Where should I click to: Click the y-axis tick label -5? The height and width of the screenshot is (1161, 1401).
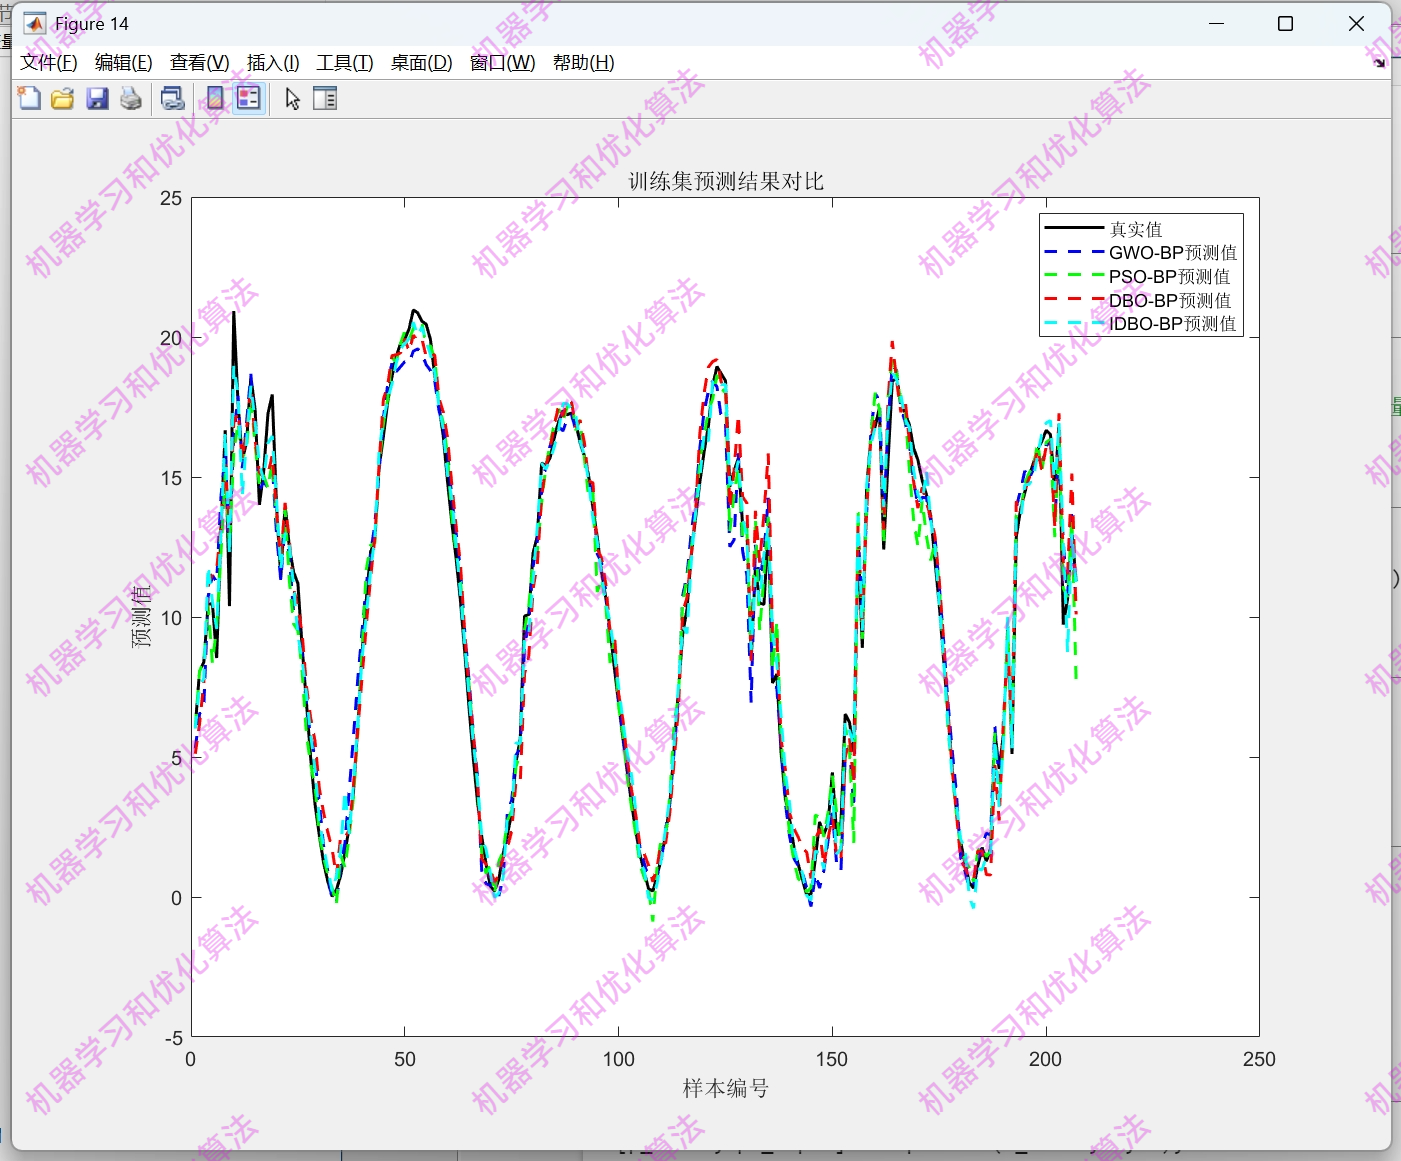click(174, 1038)
